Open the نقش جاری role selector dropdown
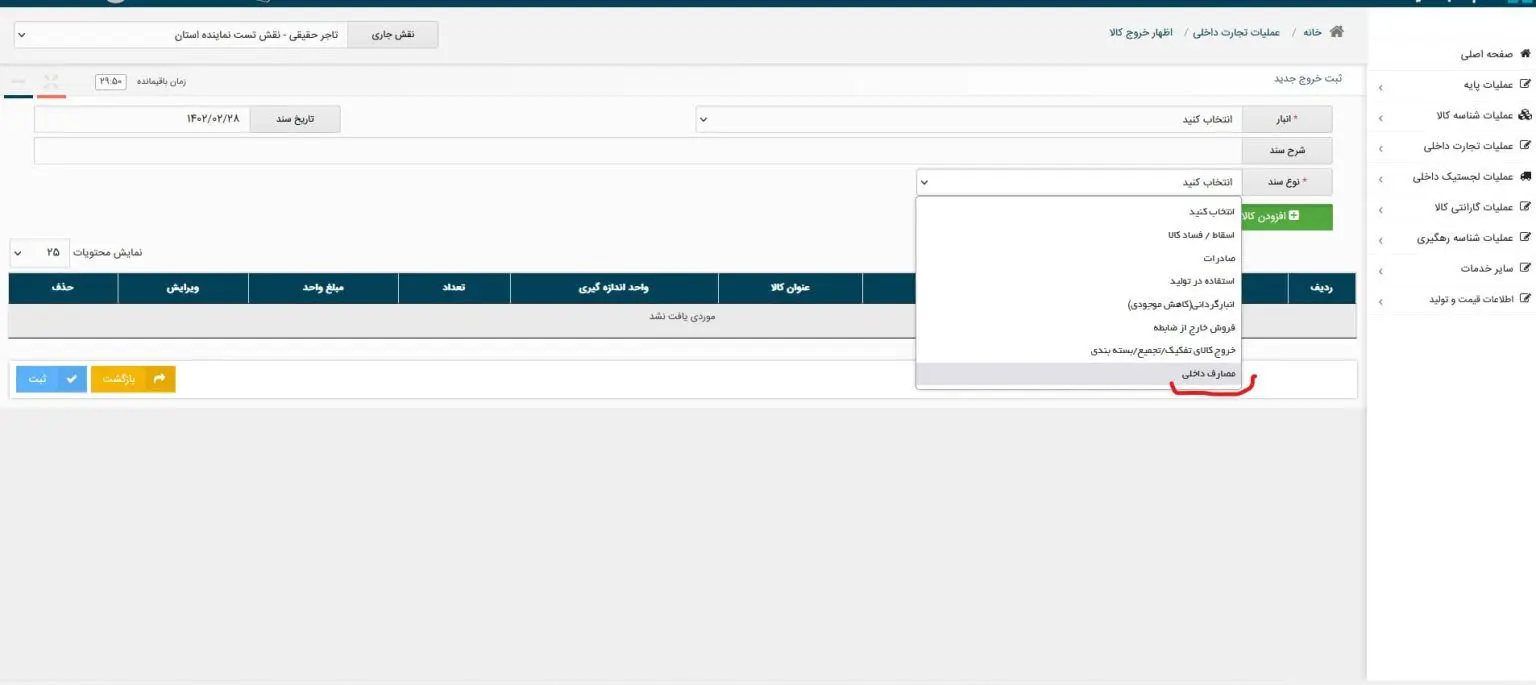The image size is (1536, 685). (x=181, y=35)
